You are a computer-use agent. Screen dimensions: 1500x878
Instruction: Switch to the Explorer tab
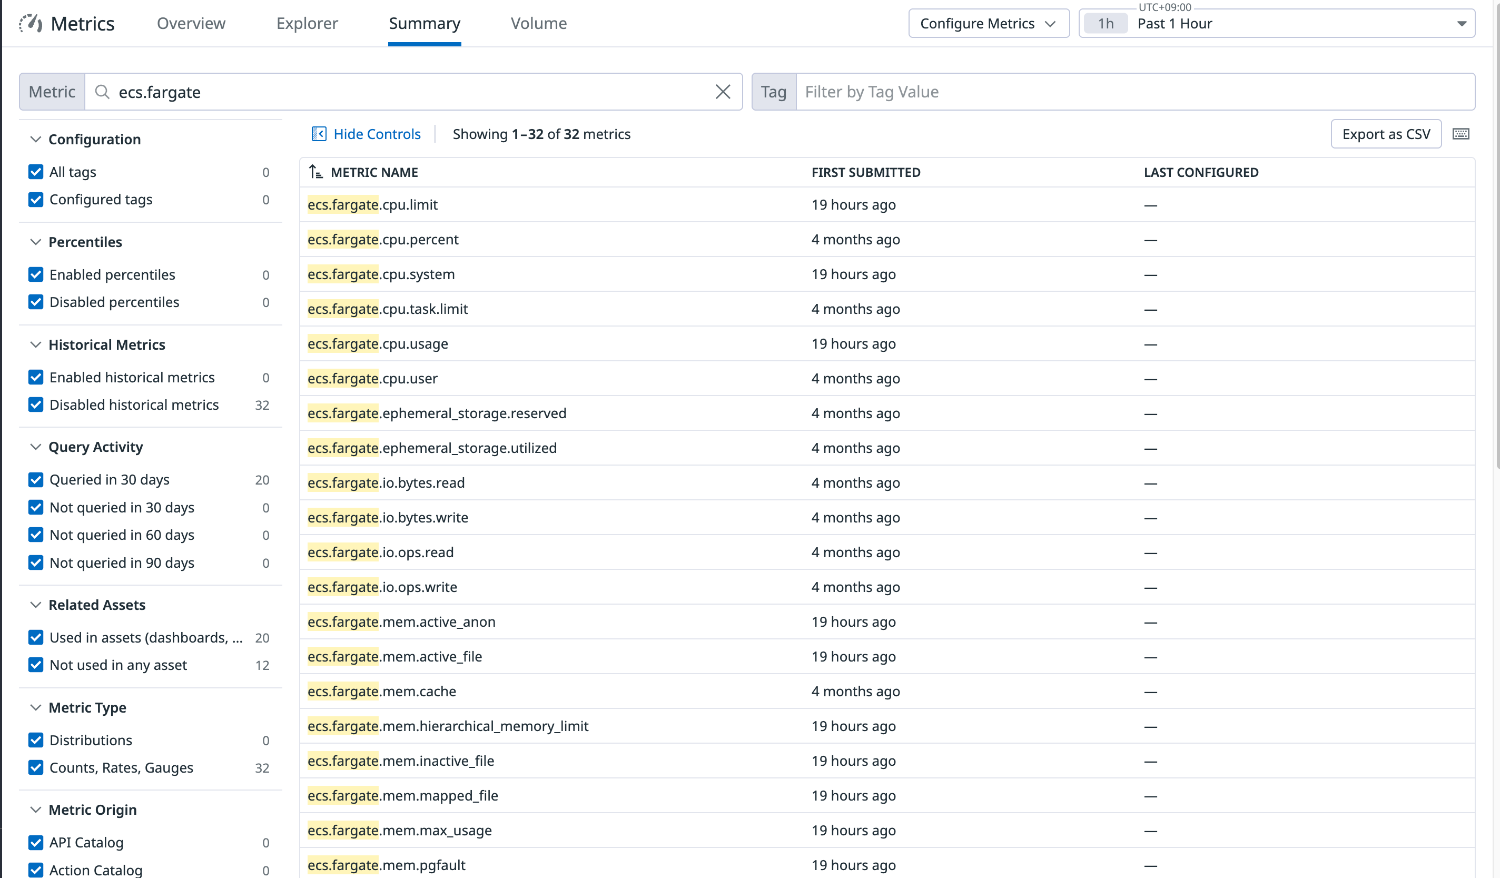306,22
